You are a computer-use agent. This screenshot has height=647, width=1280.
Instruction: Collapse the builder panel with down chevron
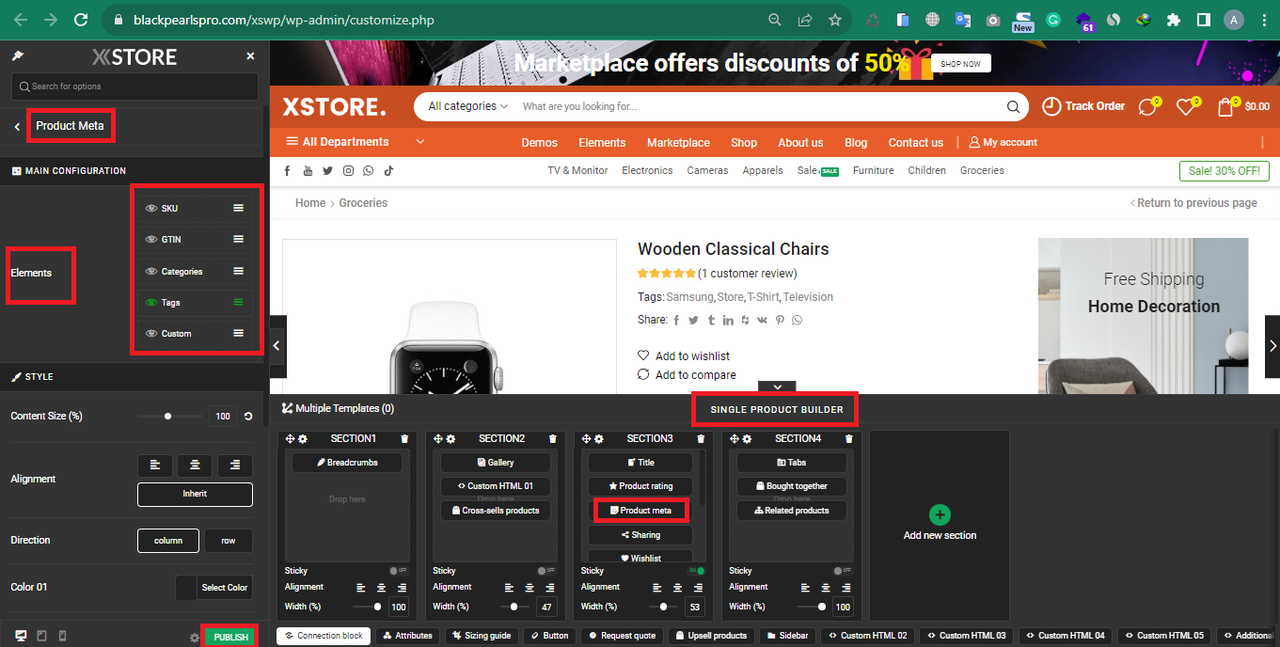(777, 387)
